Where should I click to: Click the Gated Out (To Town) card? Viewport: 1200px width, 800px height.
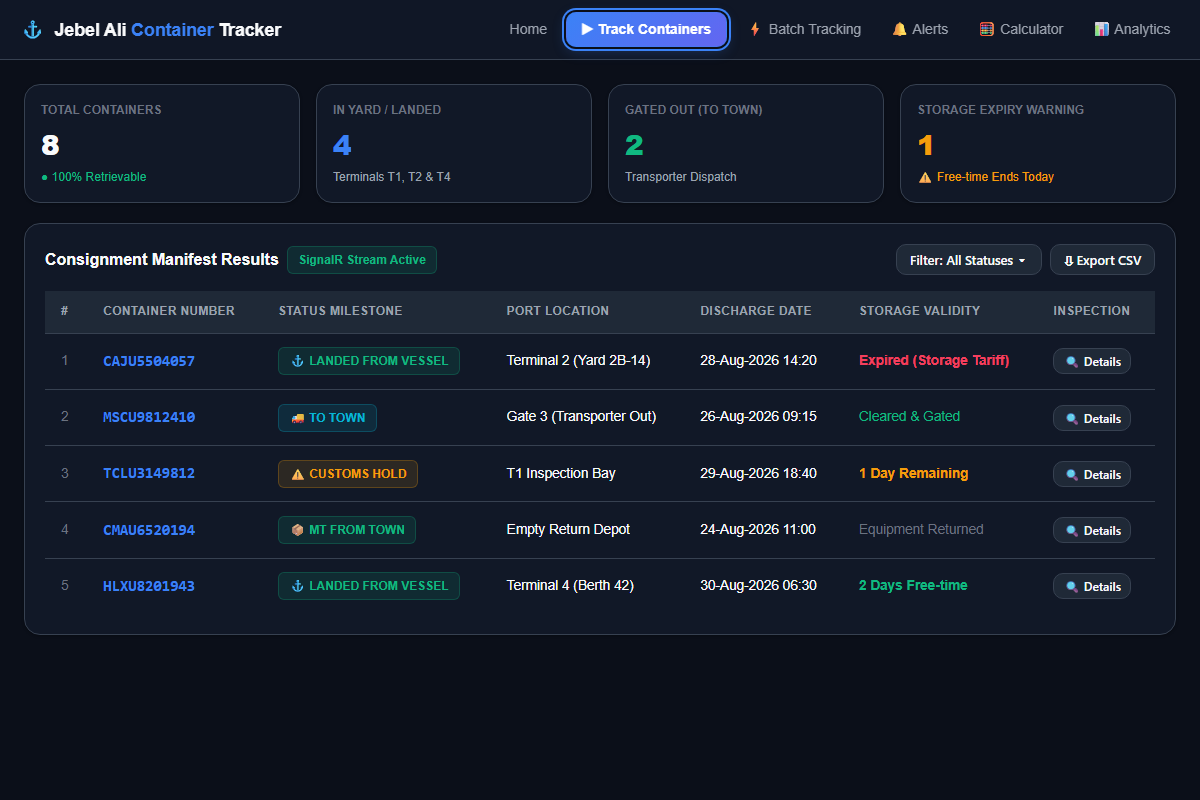[746, 143]
